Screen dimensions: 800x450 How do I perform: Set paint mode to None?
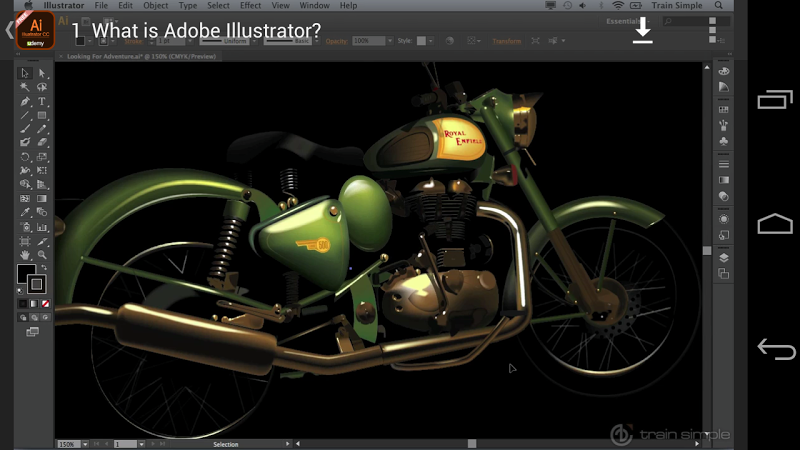coord(45,303)
